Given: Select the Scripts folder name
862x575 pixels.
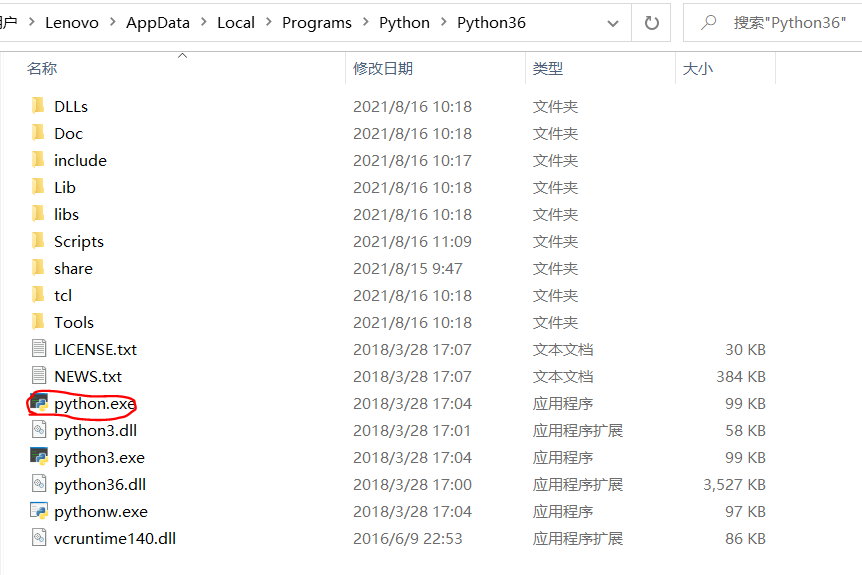Looking at the screenshot, I should point(79,242).
